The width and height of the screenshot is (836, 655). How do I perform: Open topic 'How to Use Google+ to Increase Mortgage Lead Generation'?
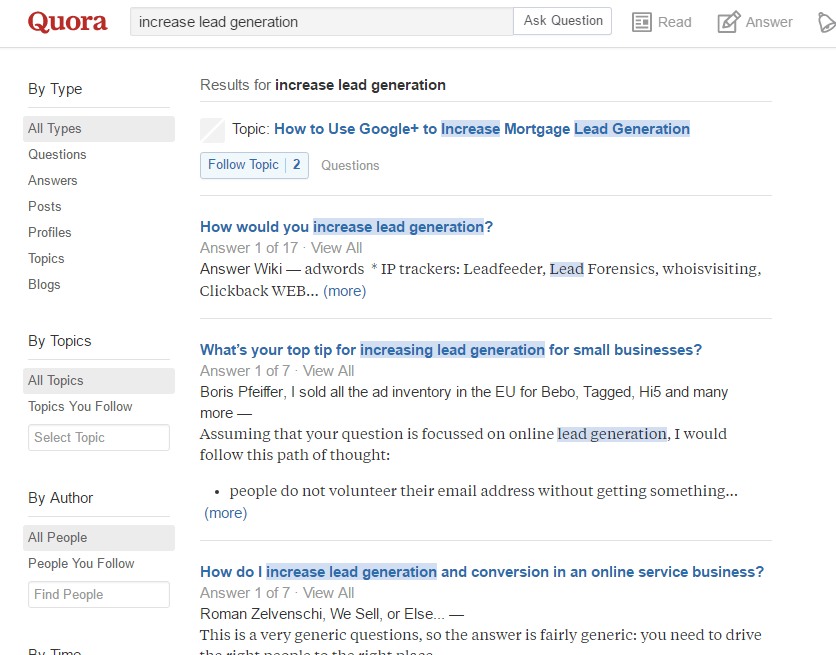tap(482, 129)
